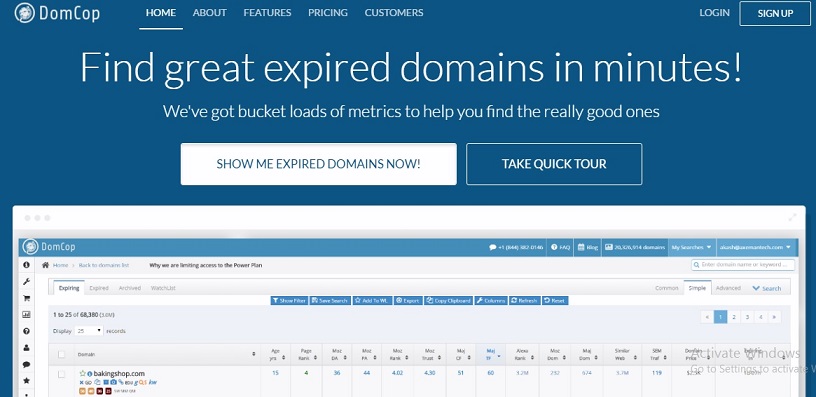
Task: Open the wrench tools icon in the sidebar
Action: 27,281
